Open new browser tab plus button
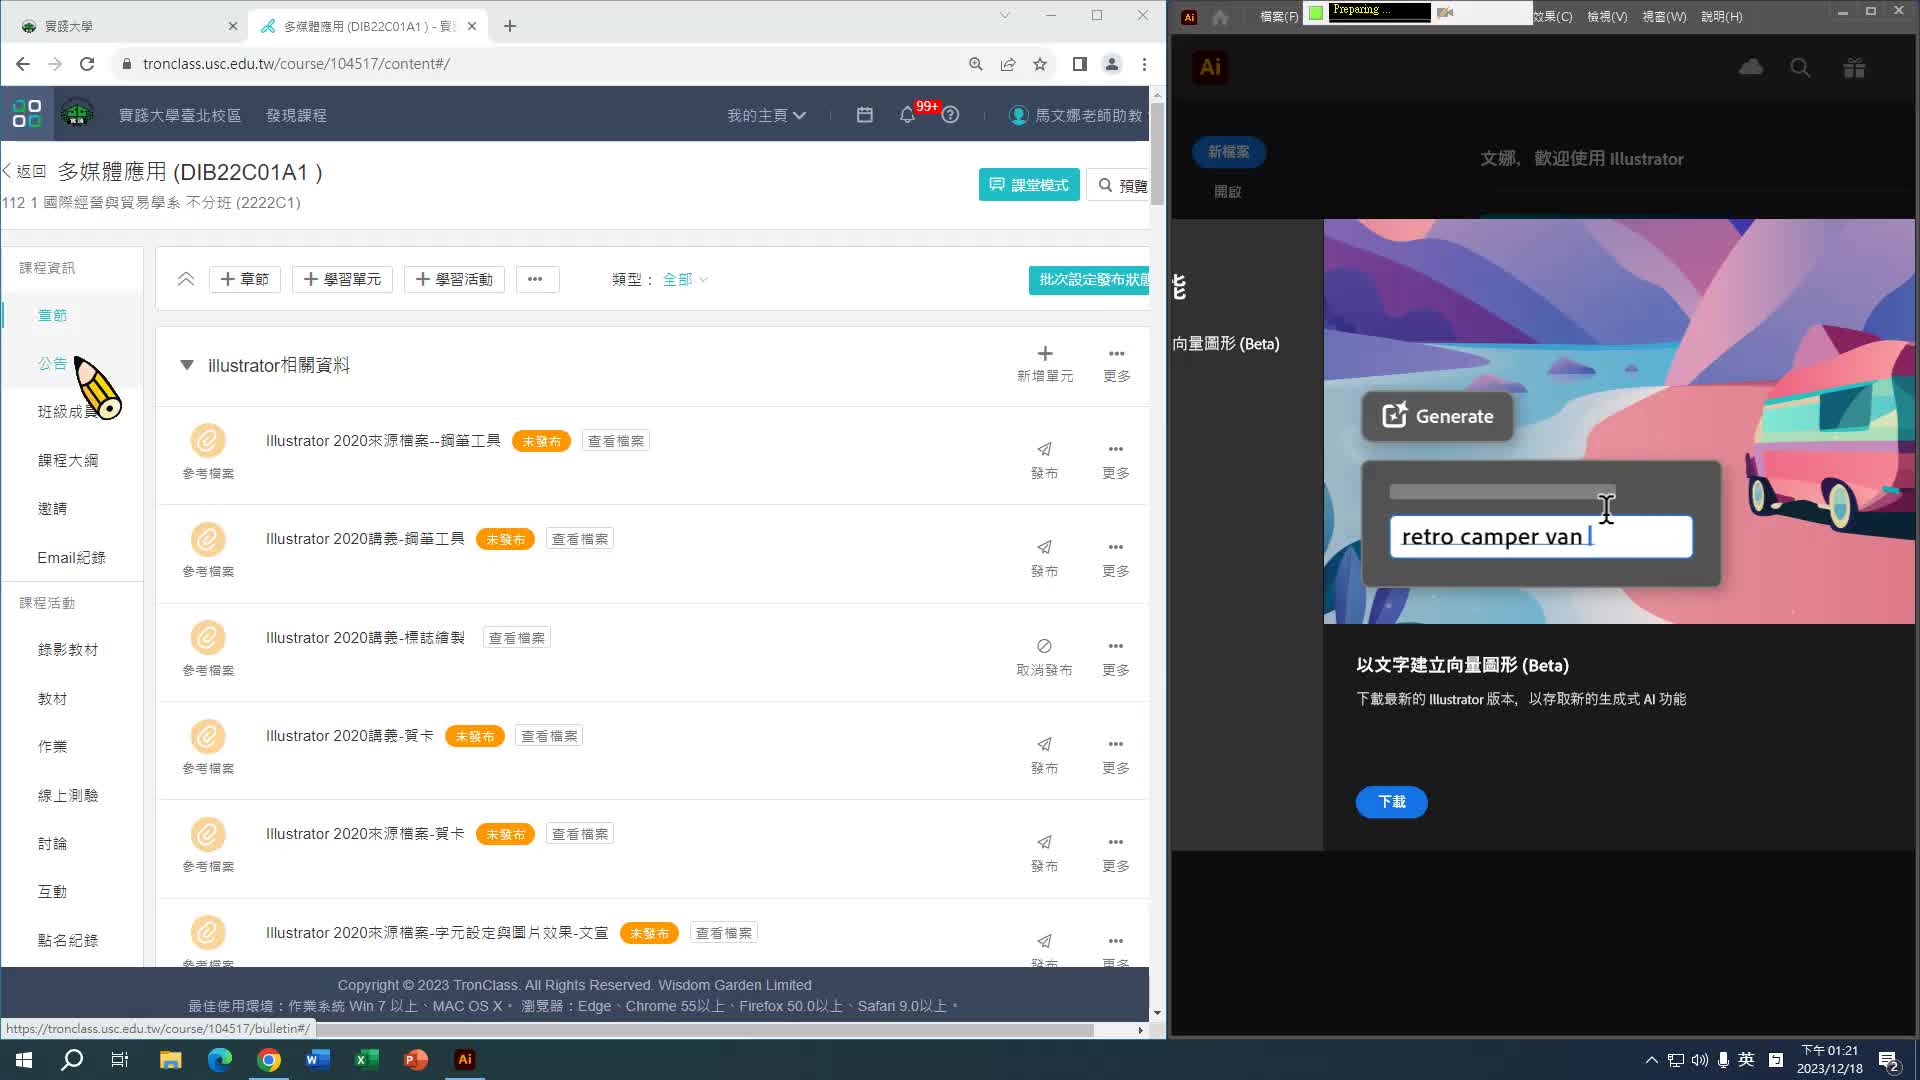 coord(510,26)
